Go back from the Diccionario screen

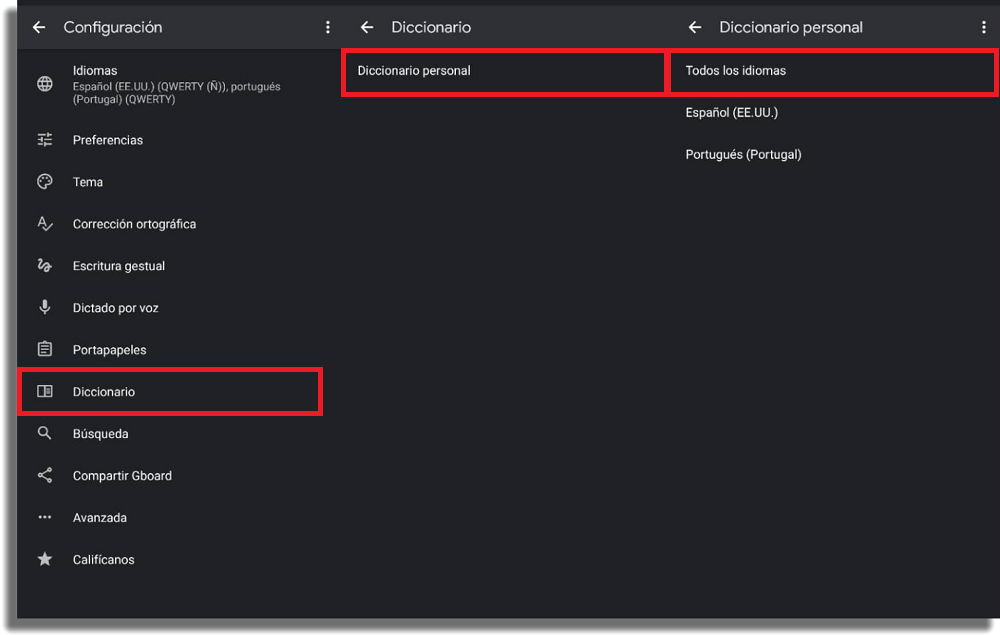coord(367,27)
